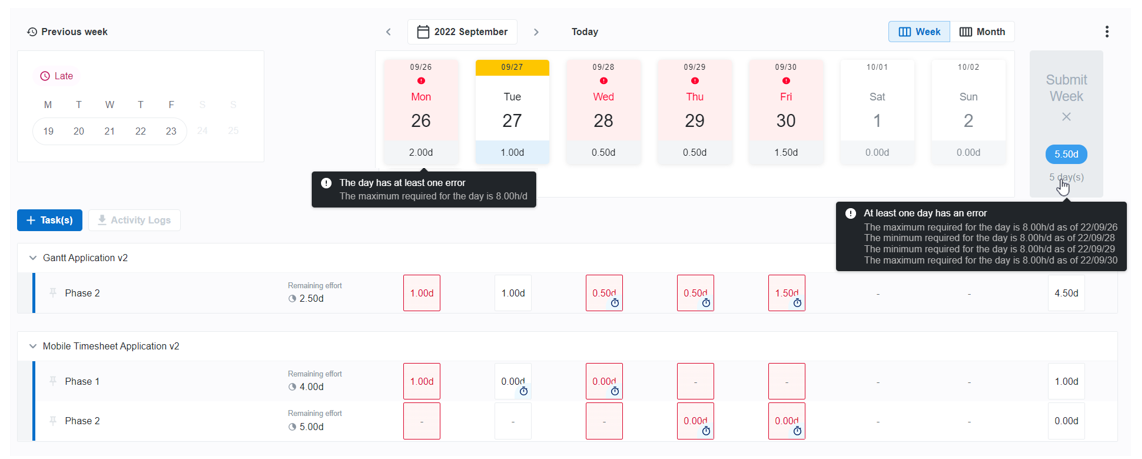Click the red error icon on Monday 09/26
The height and width of the screenshot is (459, 1142).
421,81
